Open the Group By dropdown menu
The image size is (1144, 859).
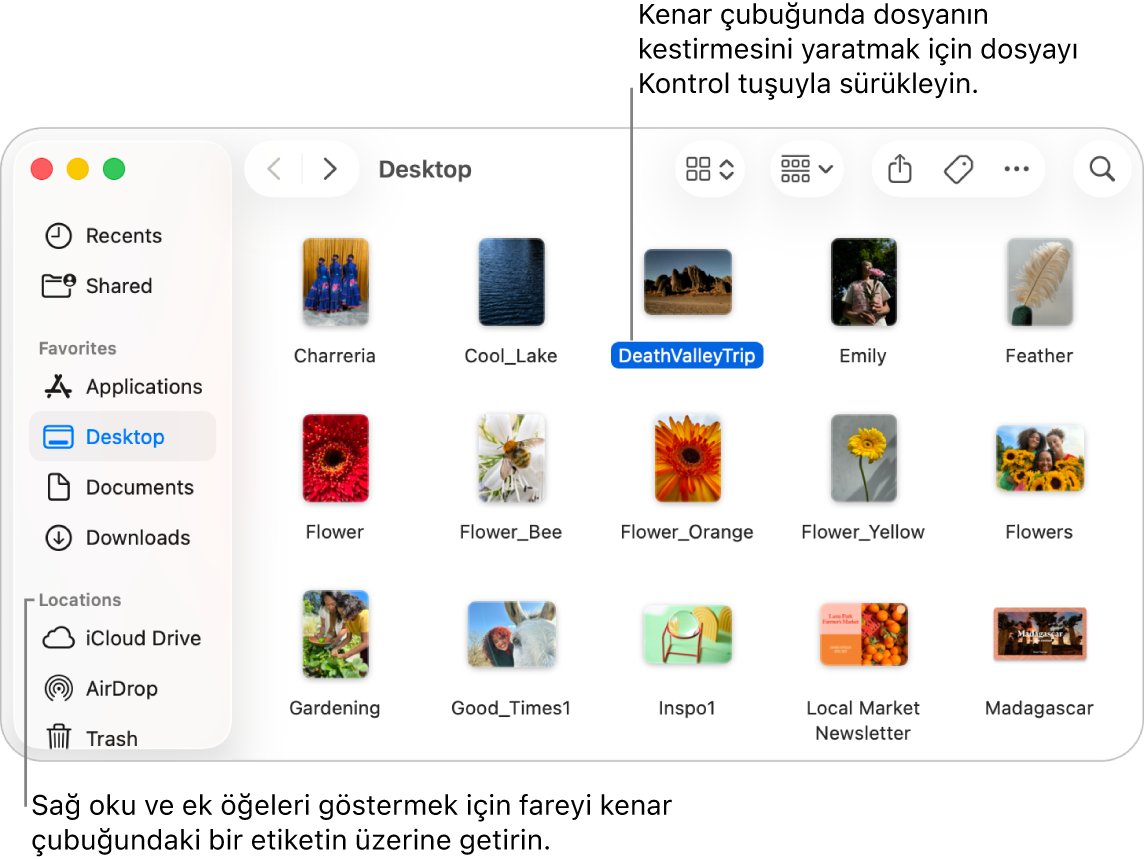(x=806, y=169)
